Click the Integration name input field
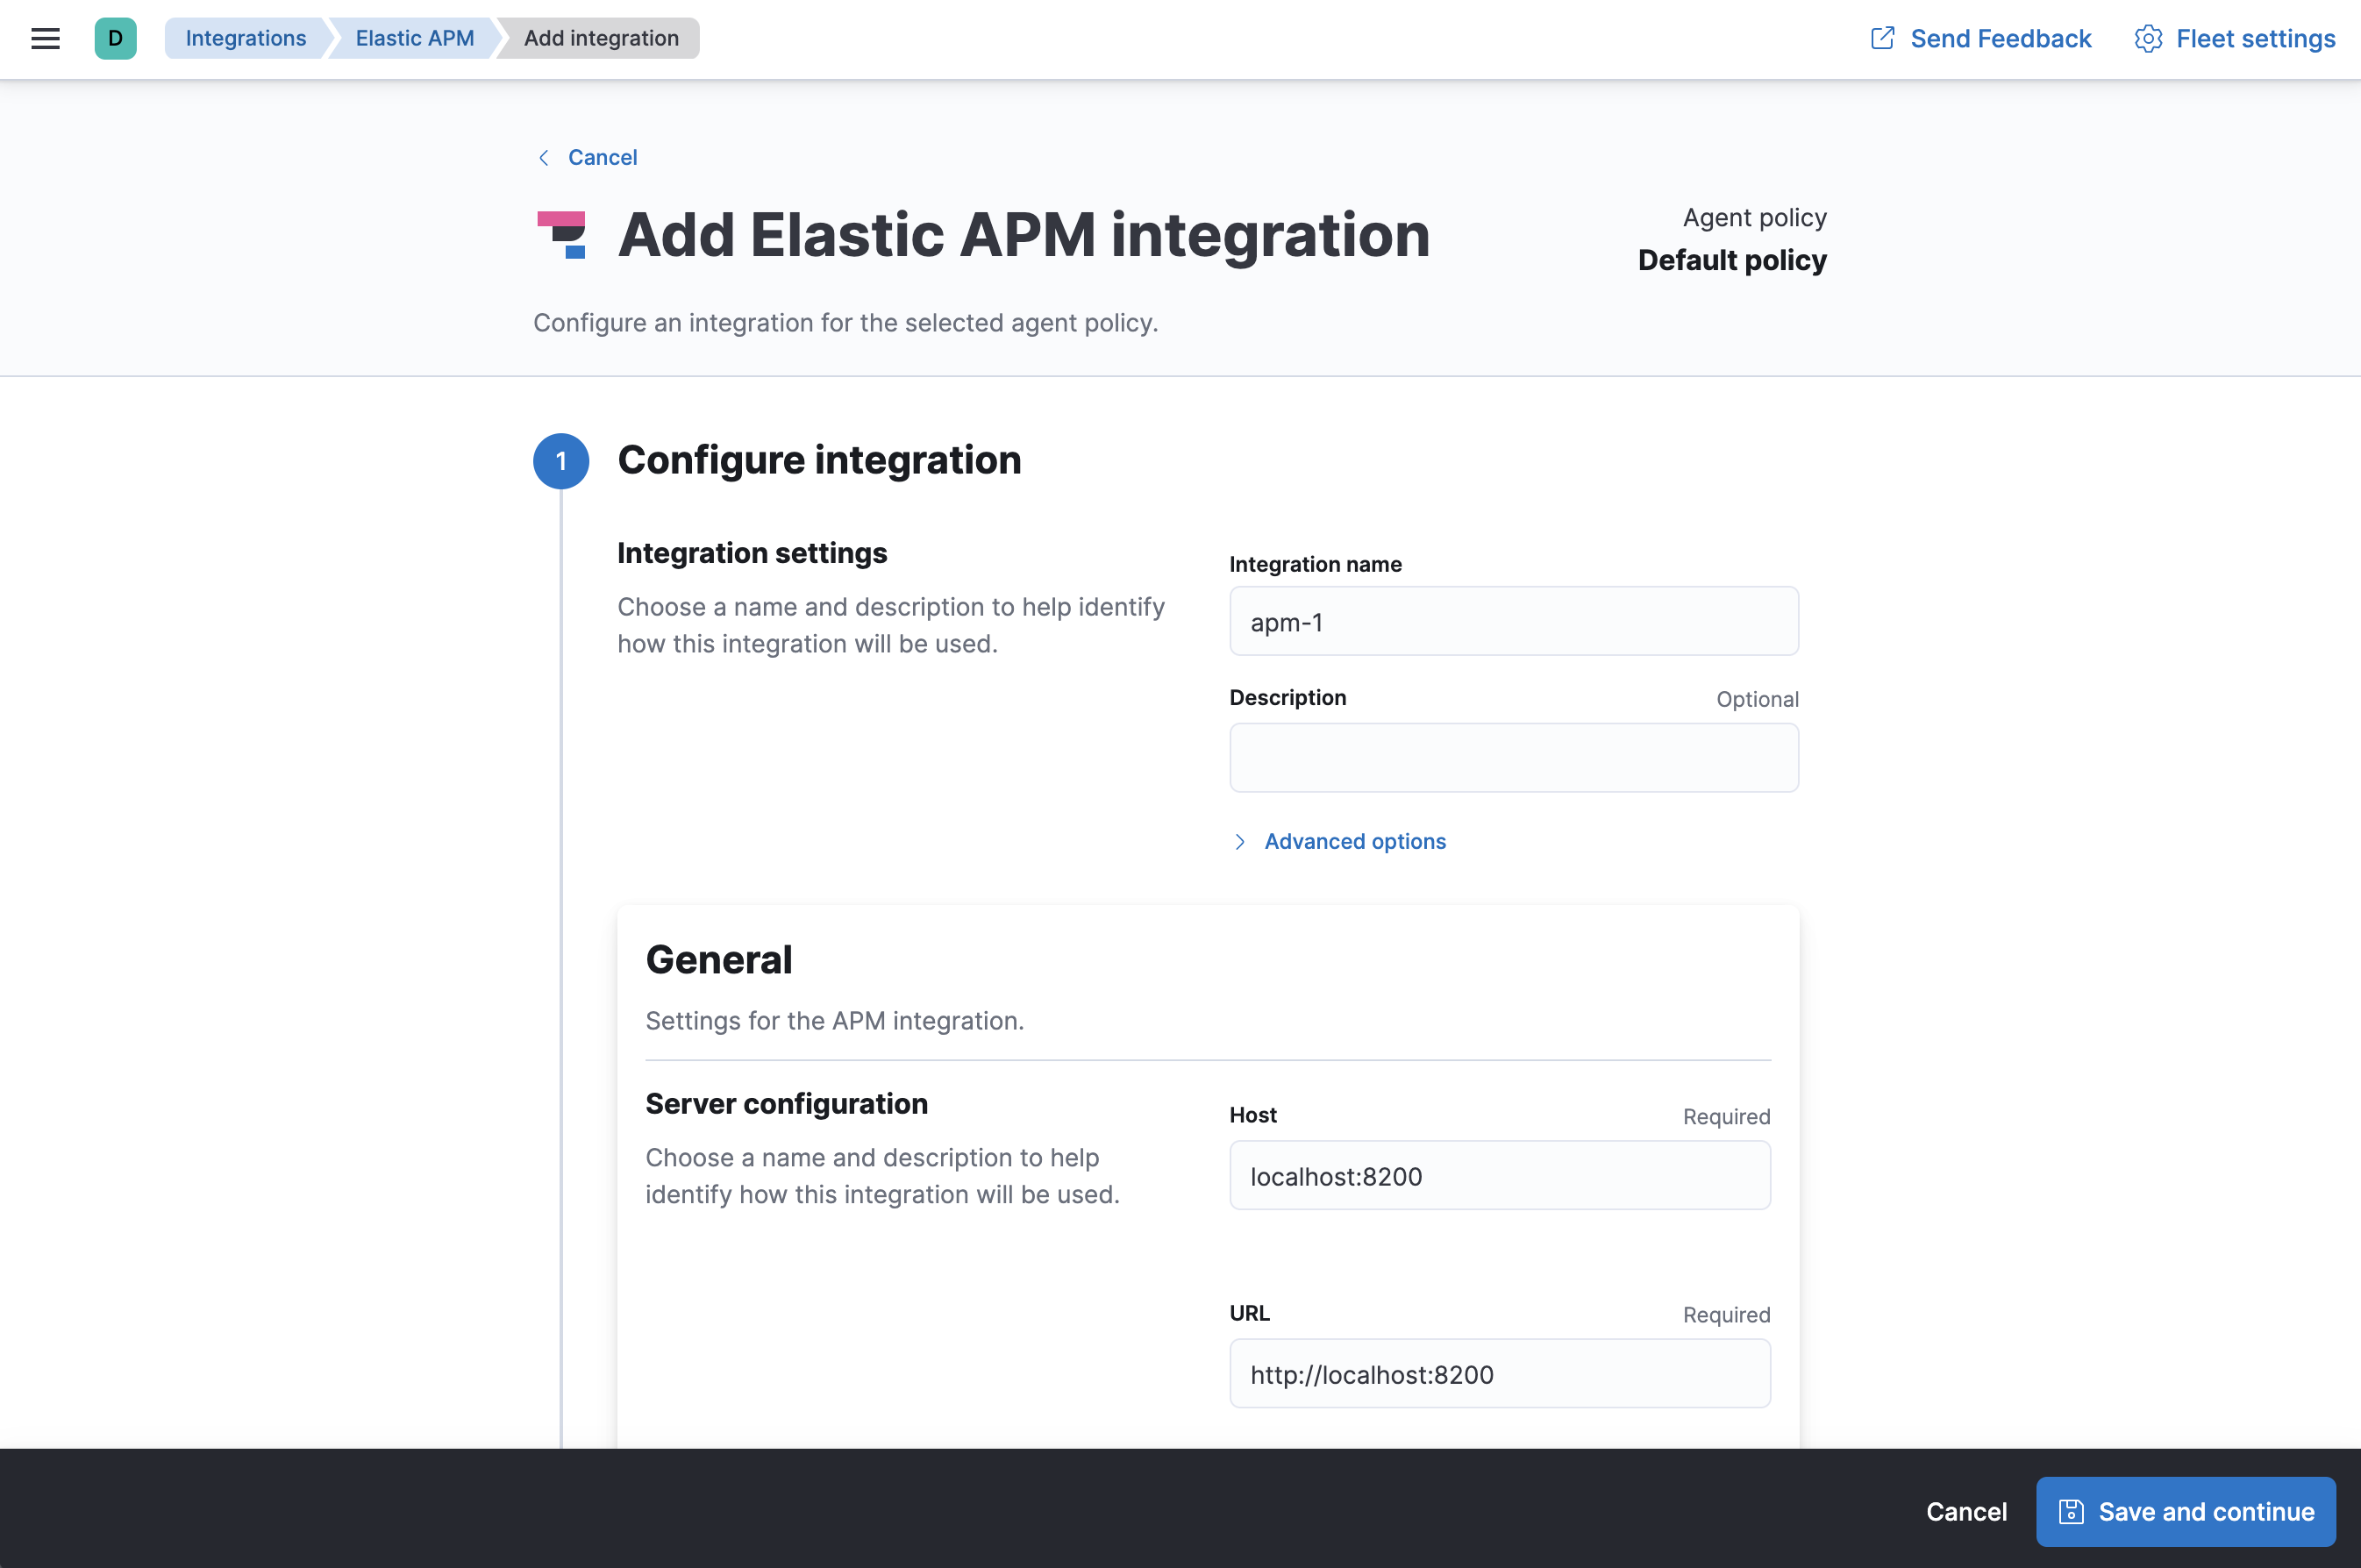The image size is (2361, 1568). pos(1514,621)
